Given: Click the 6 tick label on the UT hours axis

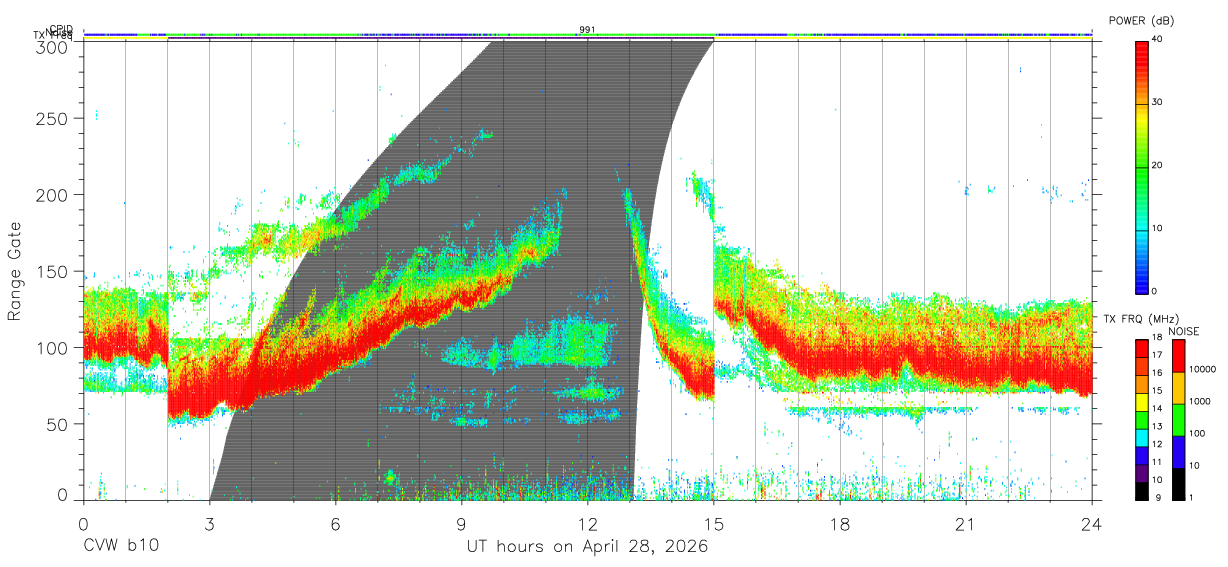Looking at the screenshot, I should pyautogui.click(x=335, y=524).
